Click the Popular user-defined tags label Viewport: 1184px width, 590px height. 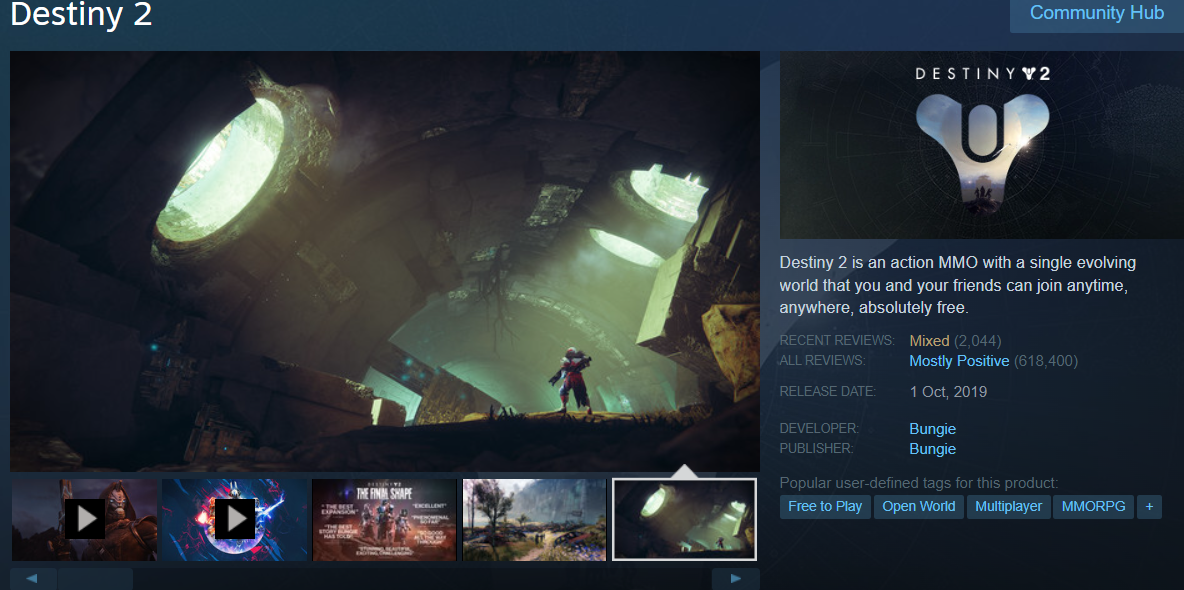(919, 483)
